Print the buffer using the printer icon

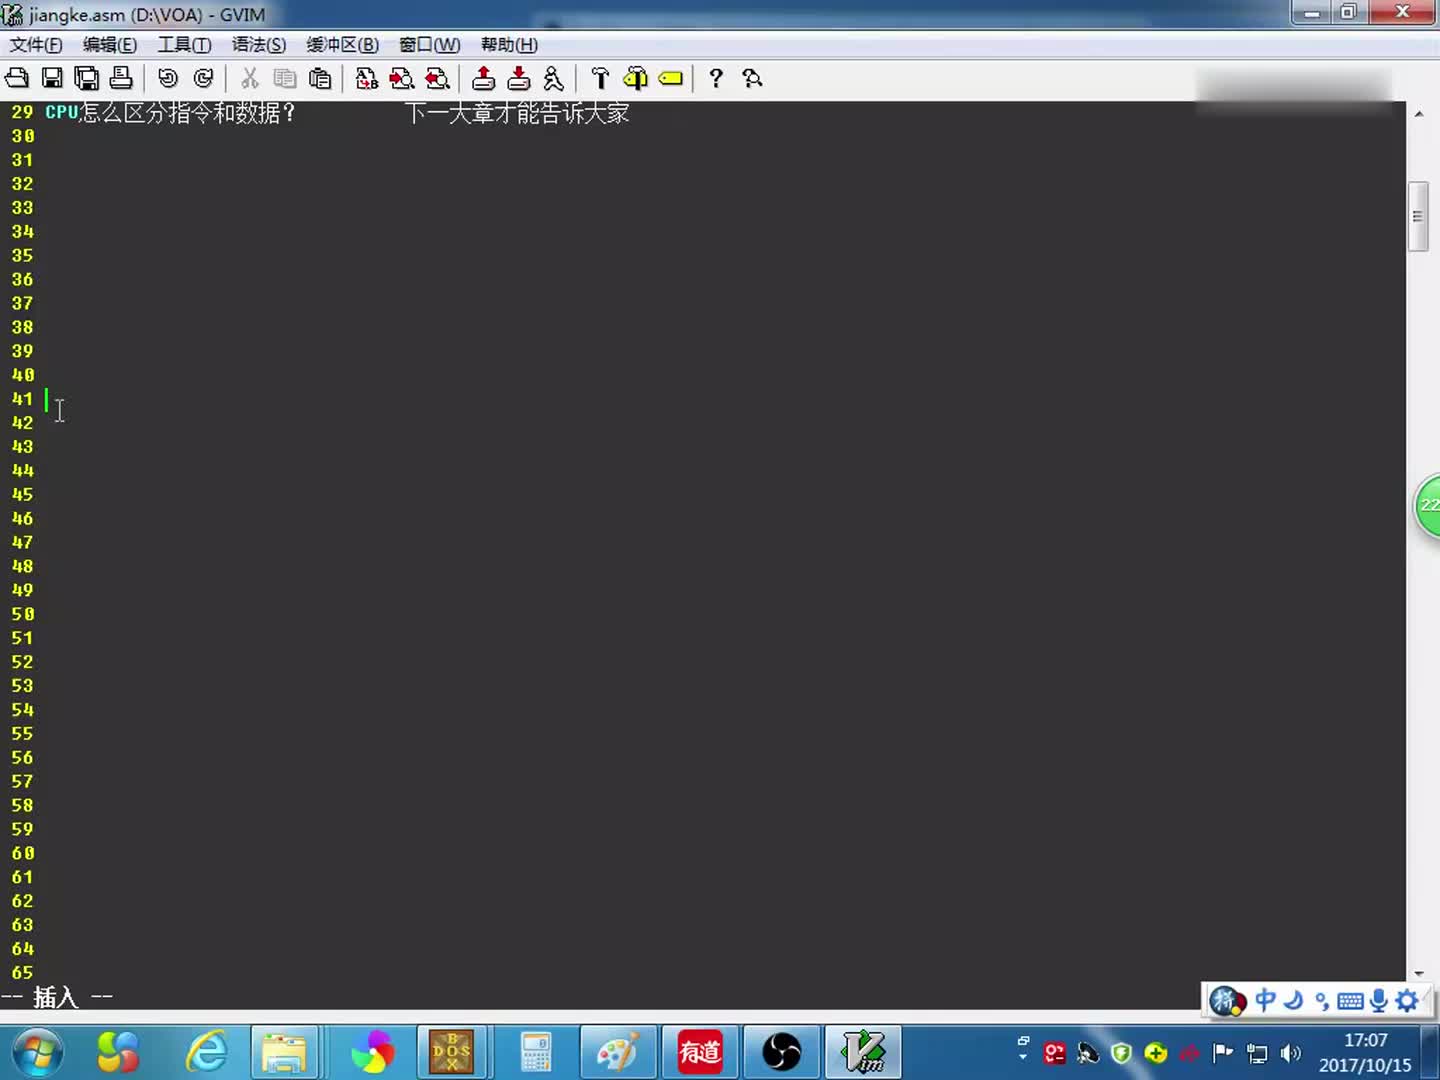click(x=121, y=78)
